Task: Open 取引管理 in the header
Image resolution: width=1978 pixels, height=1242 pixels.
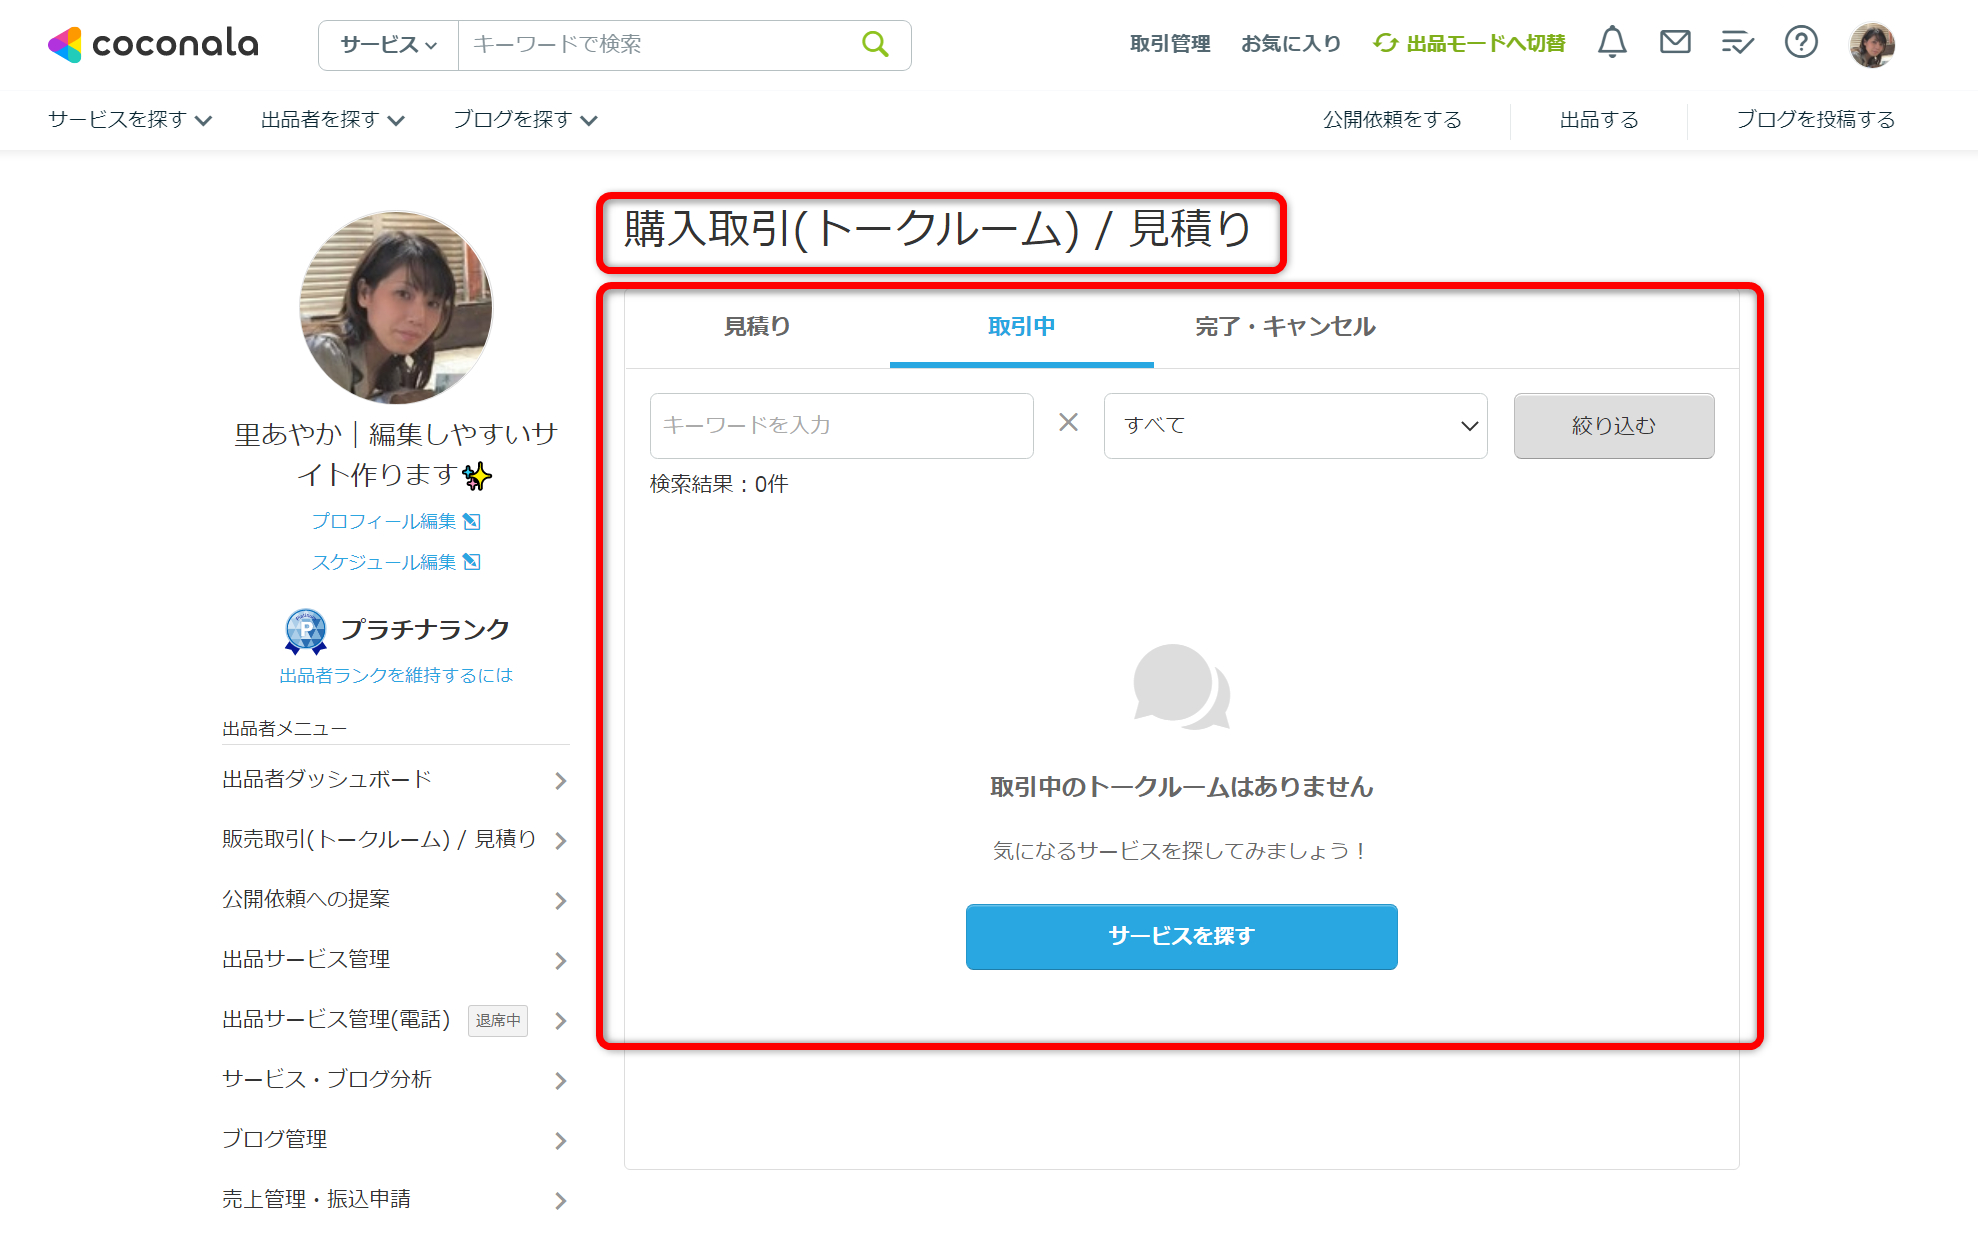Action: click(1170, 44)
